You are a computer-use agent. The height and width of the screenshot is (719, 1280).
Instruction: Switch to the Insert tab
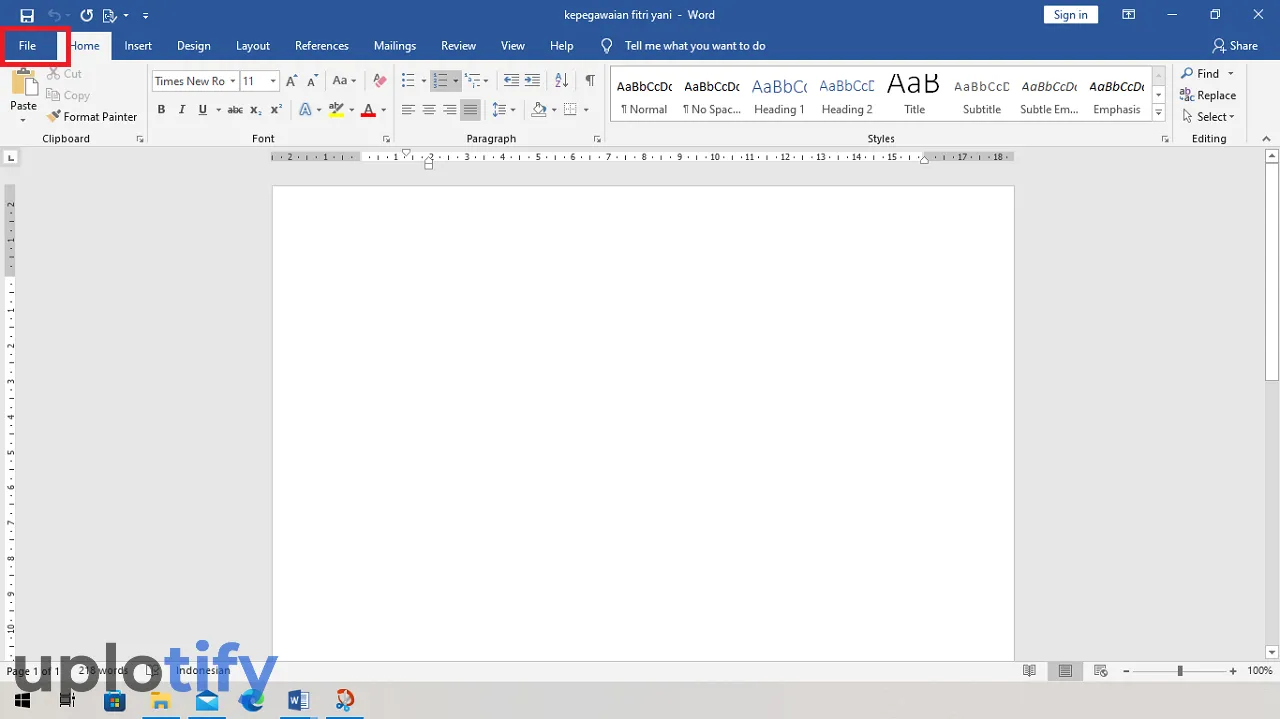[138, 46]
